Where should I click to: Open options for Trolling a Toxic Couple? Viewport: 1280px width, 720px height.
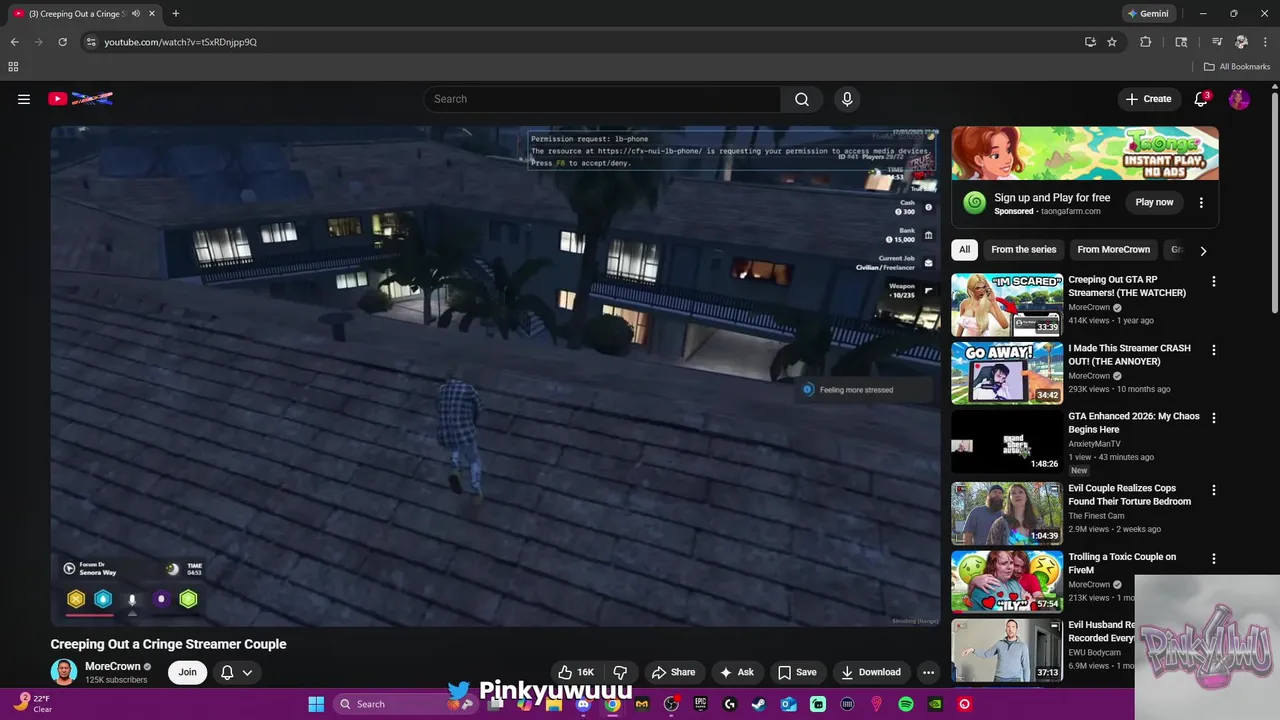[1213, 559]
